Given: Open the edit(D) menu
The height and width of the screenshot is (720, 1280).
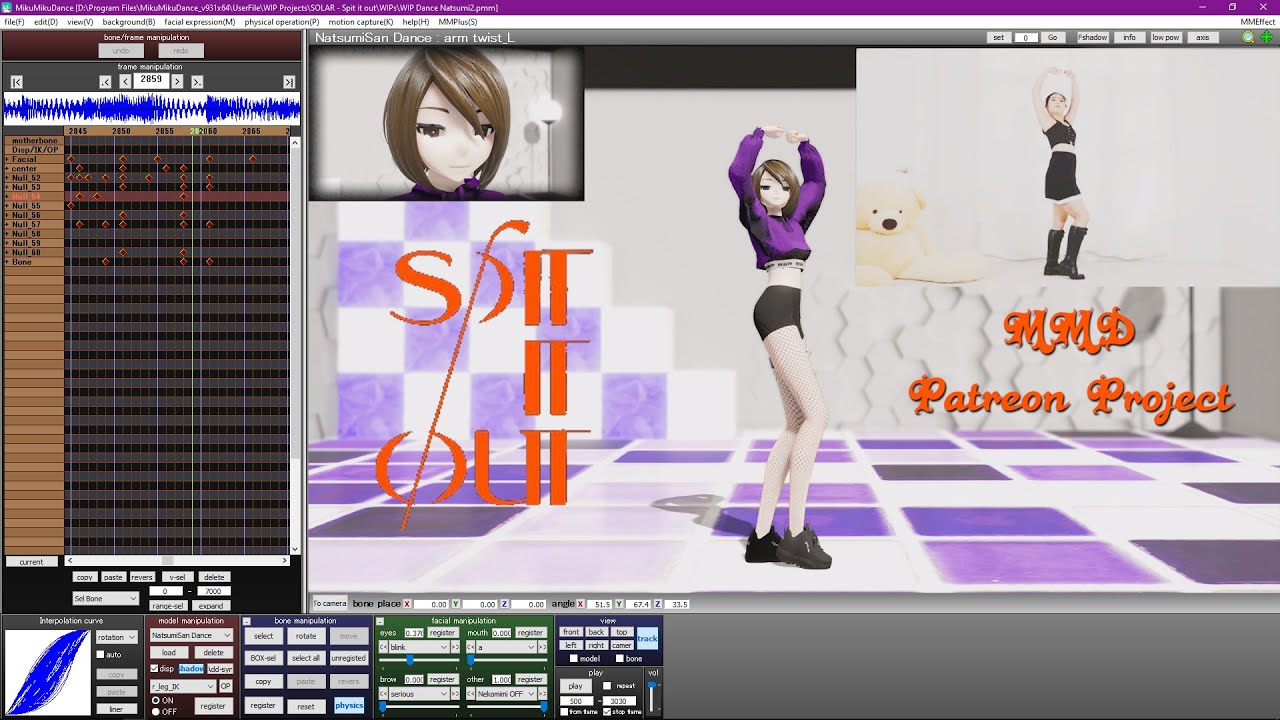Looking at the screenshot, I should [45, 21].
